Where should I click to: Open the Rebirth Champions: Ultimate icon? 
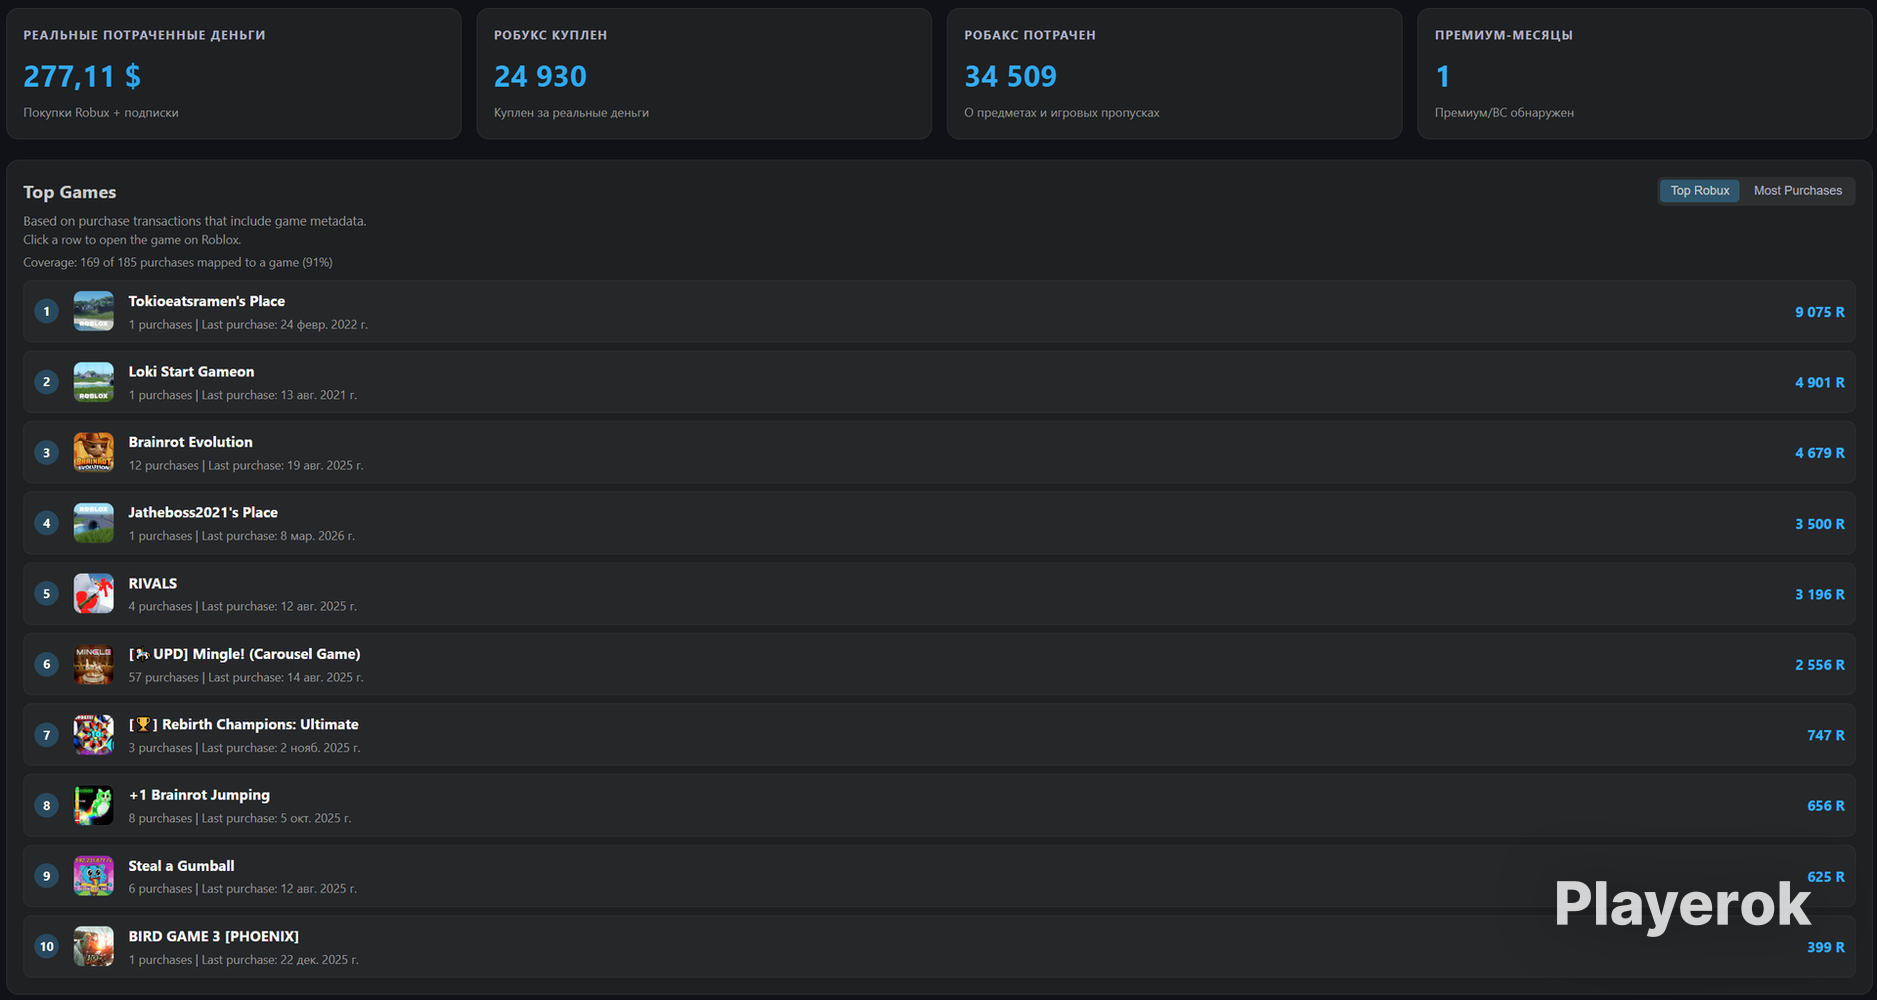(x=93, y=735)
